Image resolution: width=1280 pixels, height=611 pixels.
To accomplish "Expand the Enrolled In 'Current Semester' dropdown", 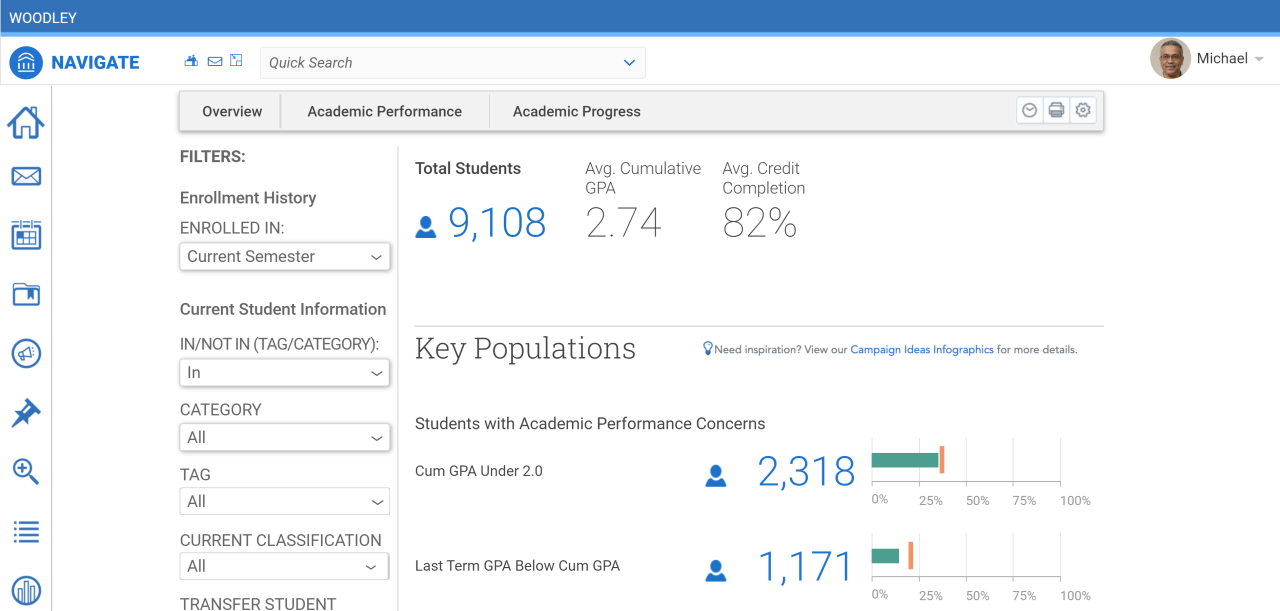I will pyautogui.click(x=284, y=257).
